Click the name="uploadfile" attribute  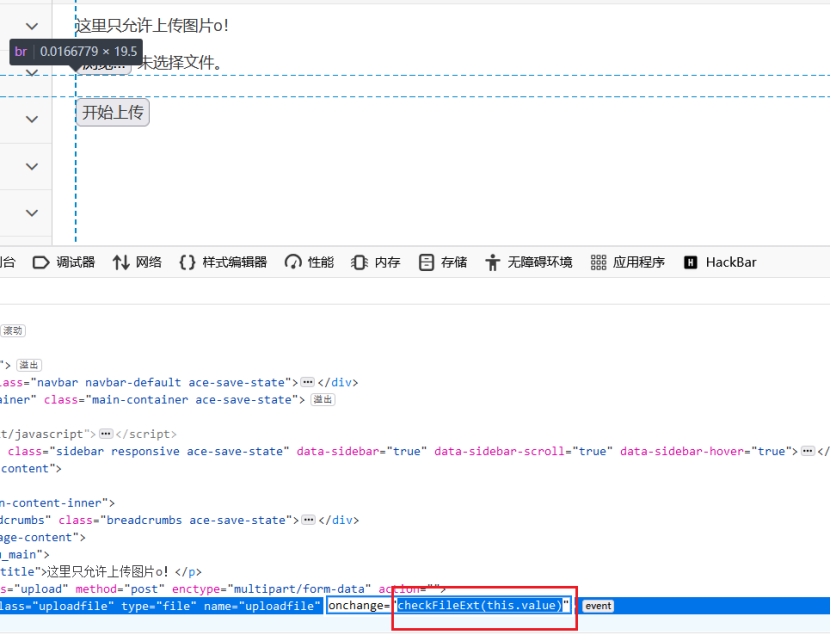point(262,606)
